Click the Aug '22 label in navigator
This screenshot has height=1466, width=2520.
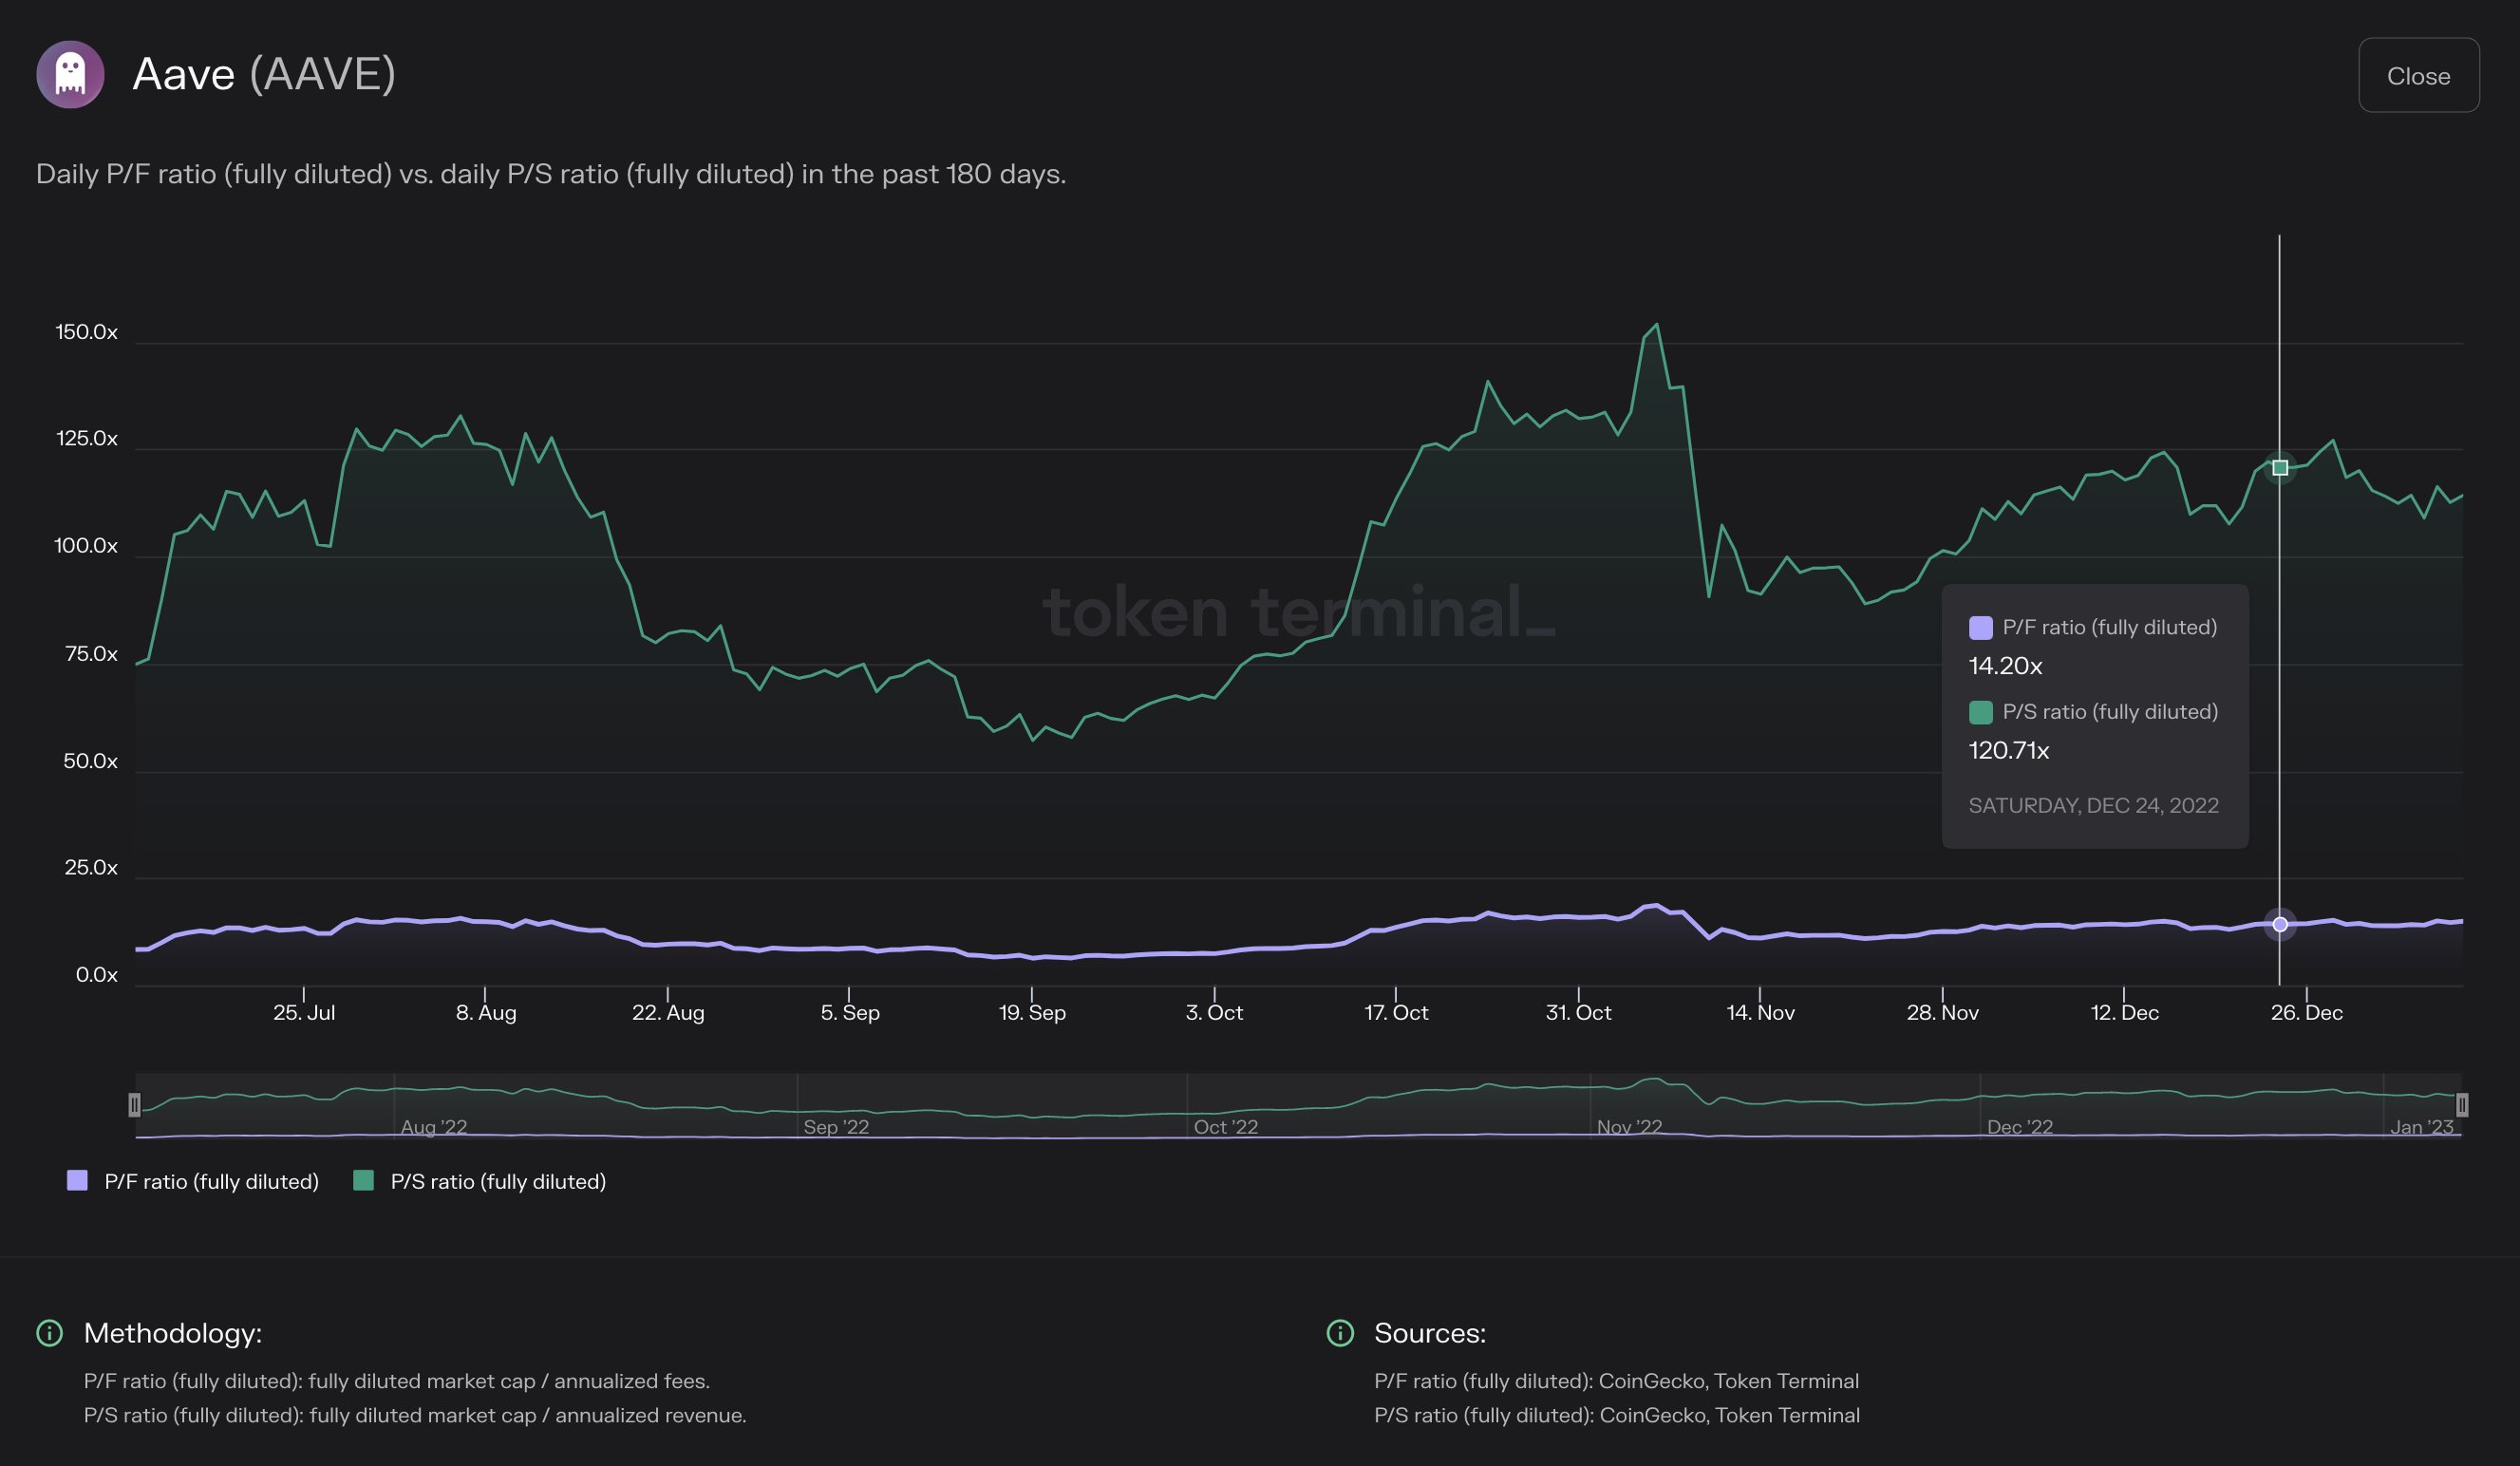(x=434, y=1127)
